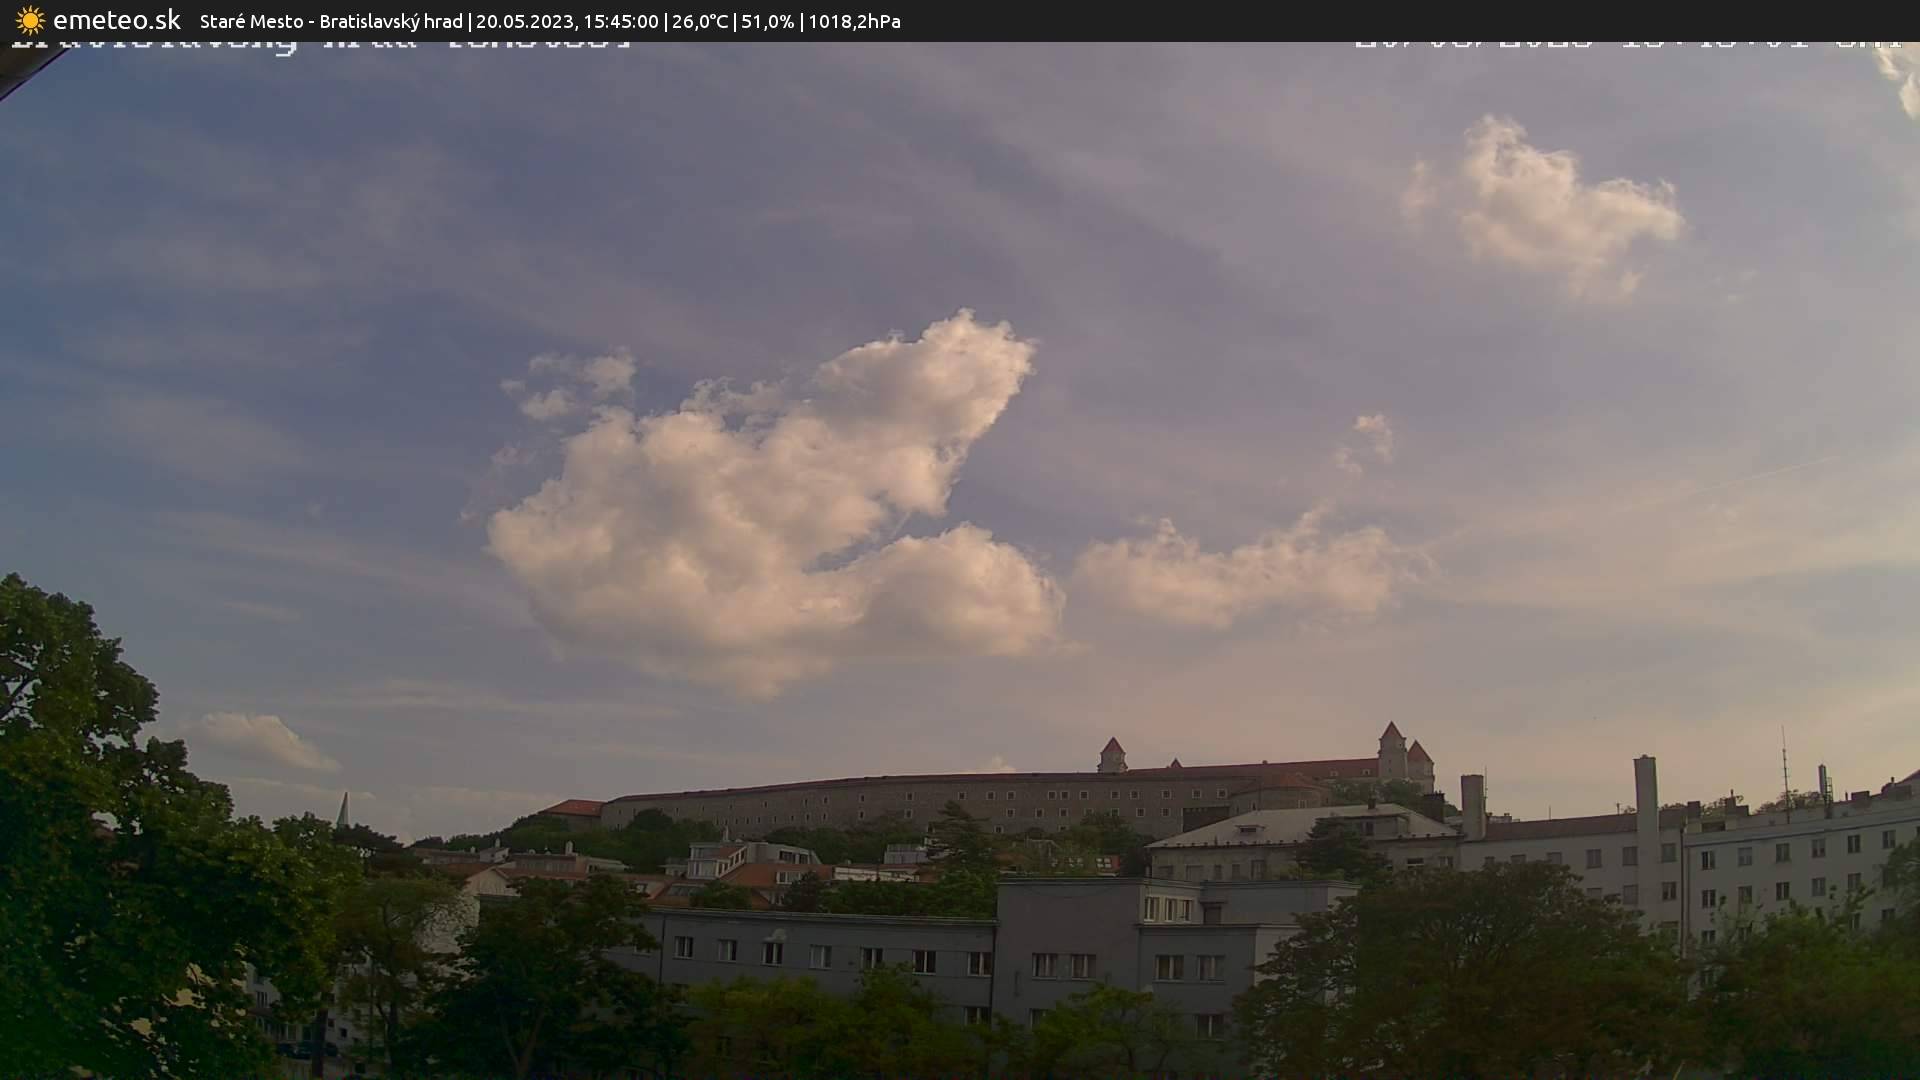Click the timestamp 15:45:00

pos(620,20)
